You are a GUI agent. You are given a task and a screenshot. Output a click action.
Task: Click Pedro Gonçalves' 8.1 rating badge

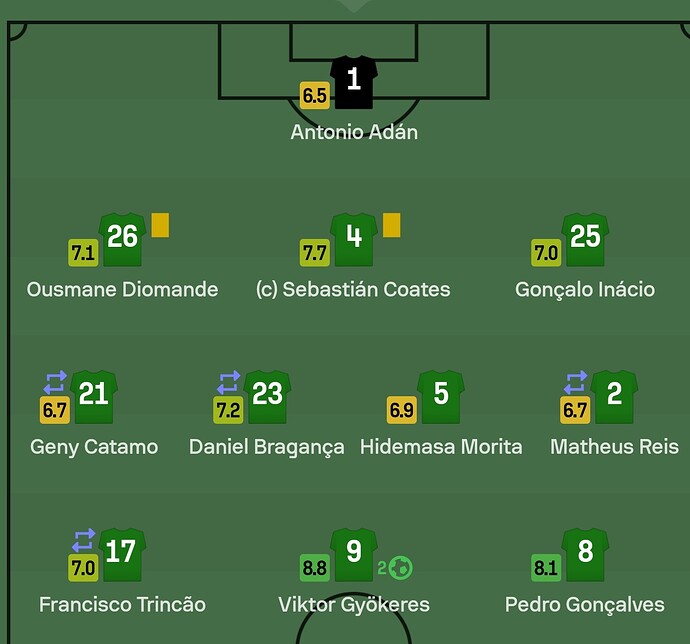click(546, 568)
